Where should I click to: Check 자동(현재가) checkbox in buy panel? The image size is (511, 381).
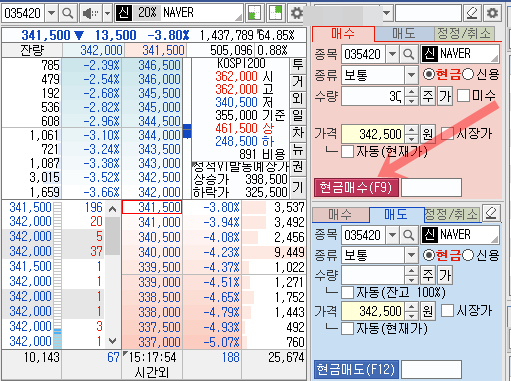(348, 152)
